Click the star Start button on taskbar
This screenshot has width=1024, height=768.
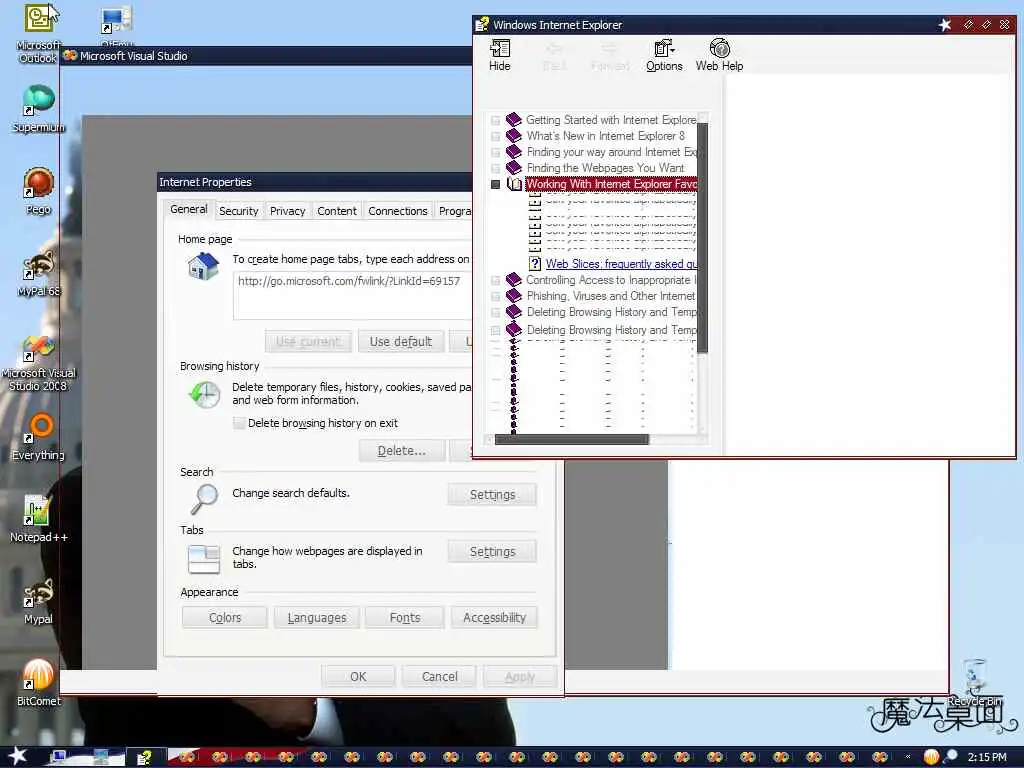[x=17, y=757]
